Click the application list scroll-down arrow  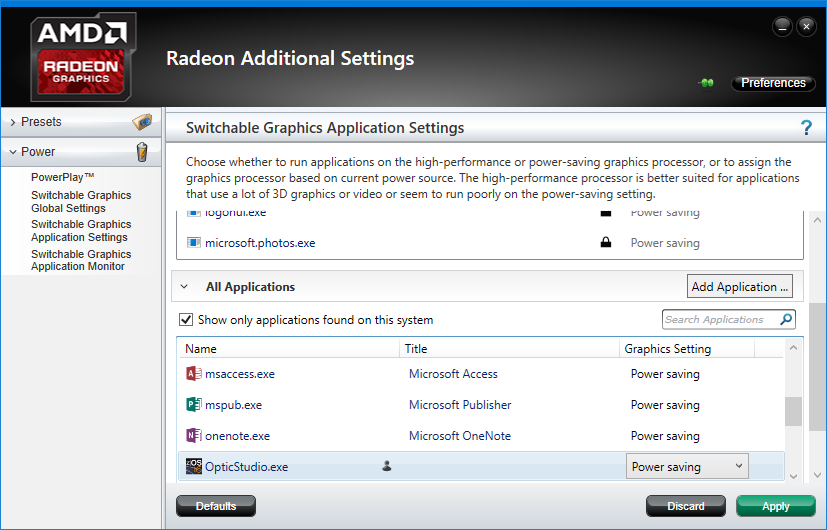[793, 476]
